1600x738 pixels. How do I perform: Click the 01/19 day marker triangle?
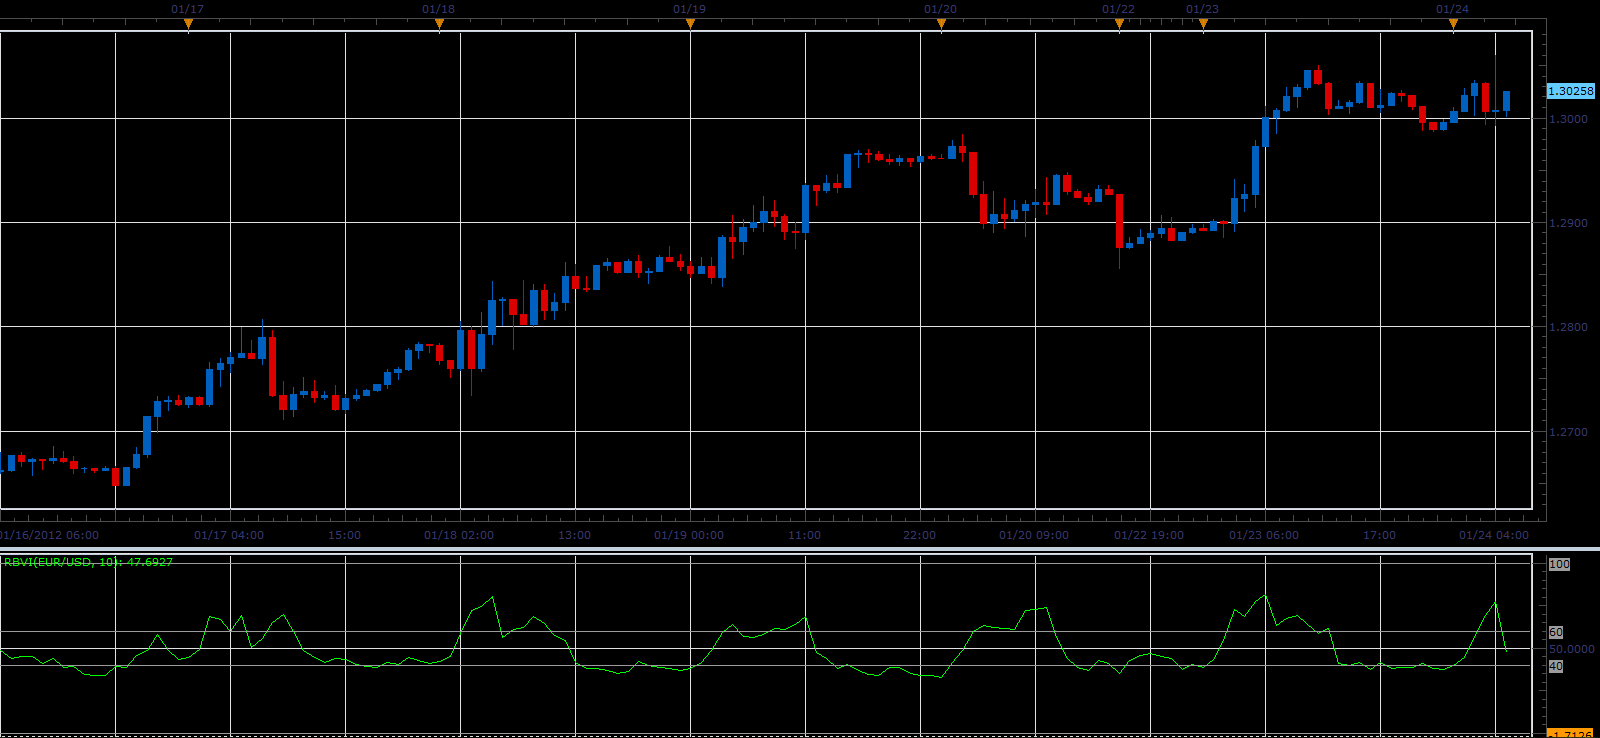pos(690,25)
